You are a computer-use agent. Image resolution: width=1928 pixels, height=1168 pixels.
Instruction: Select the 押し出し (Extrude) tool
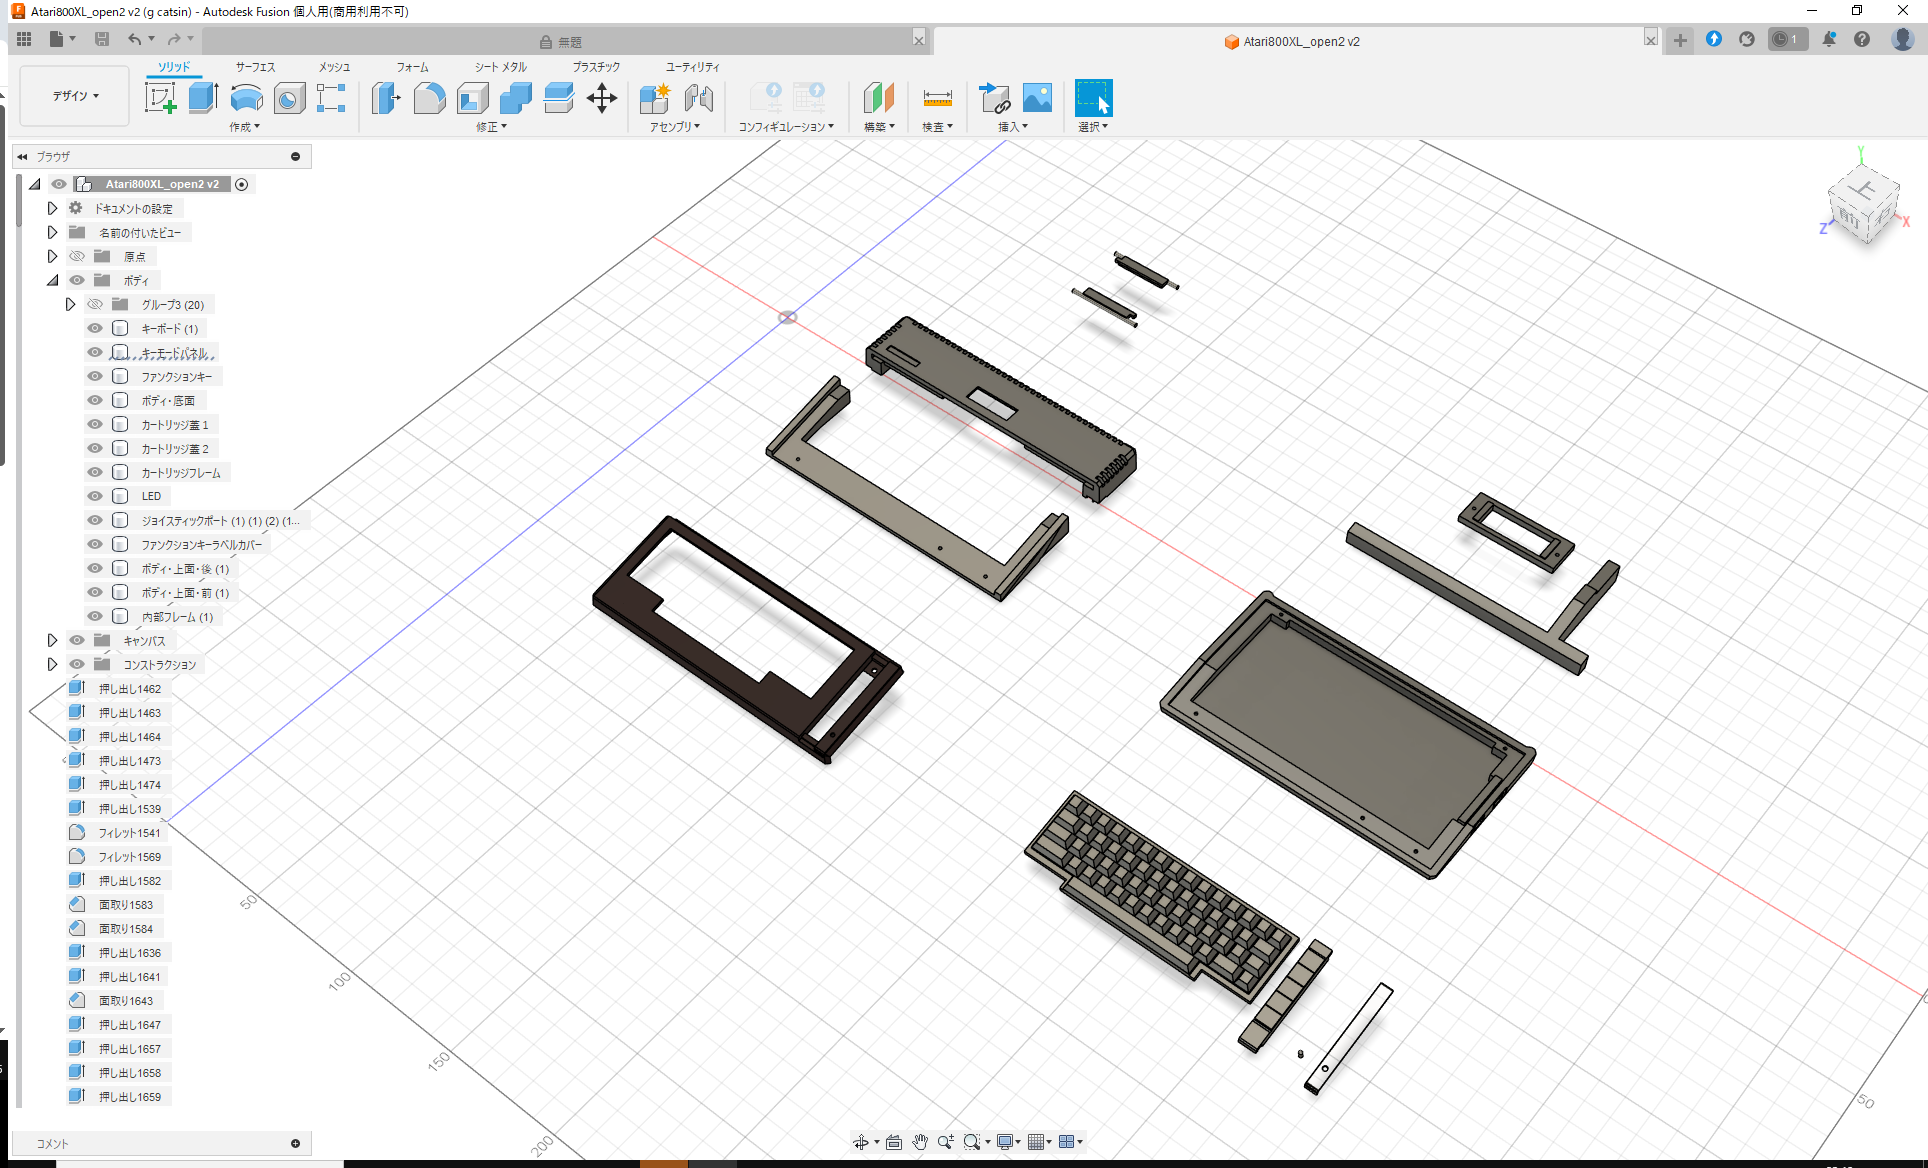pyautogui.click(x=203, y=98)
